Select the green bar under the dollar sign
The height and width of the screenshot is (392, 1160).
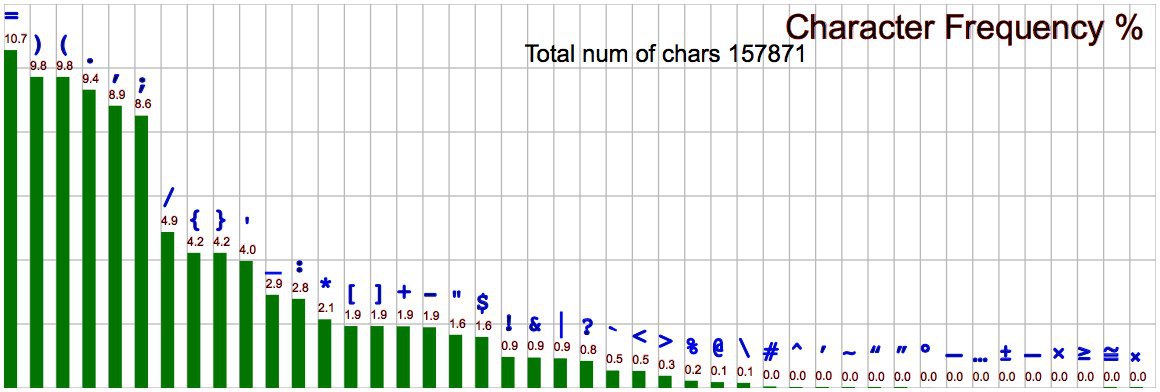(x=482, y=362)
